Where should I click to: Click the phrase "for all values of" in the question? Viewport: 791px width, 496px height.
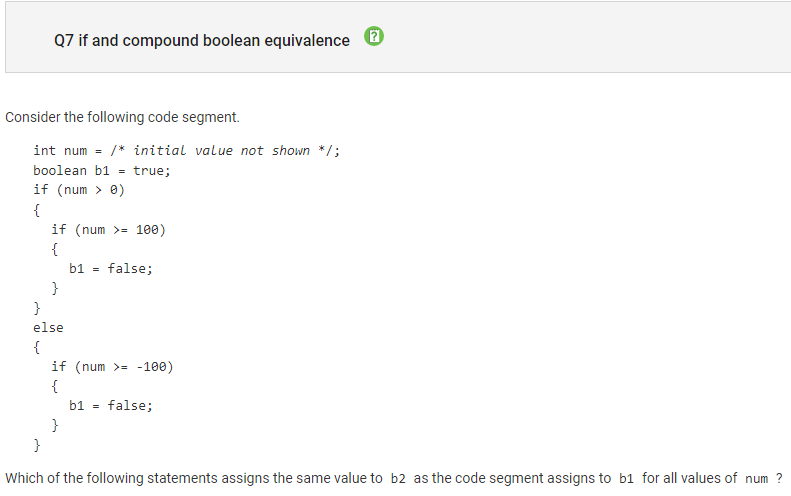point(690,478)
